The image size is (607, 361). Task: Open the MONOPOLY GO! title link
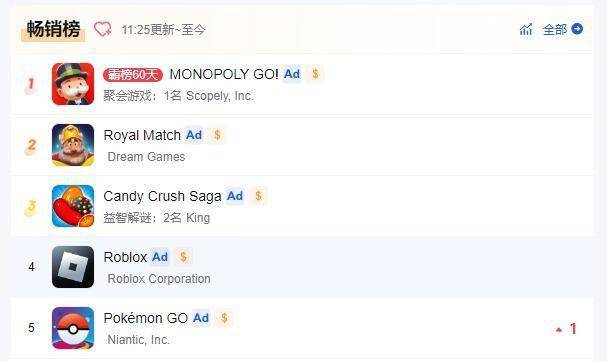tap(224, 74)
